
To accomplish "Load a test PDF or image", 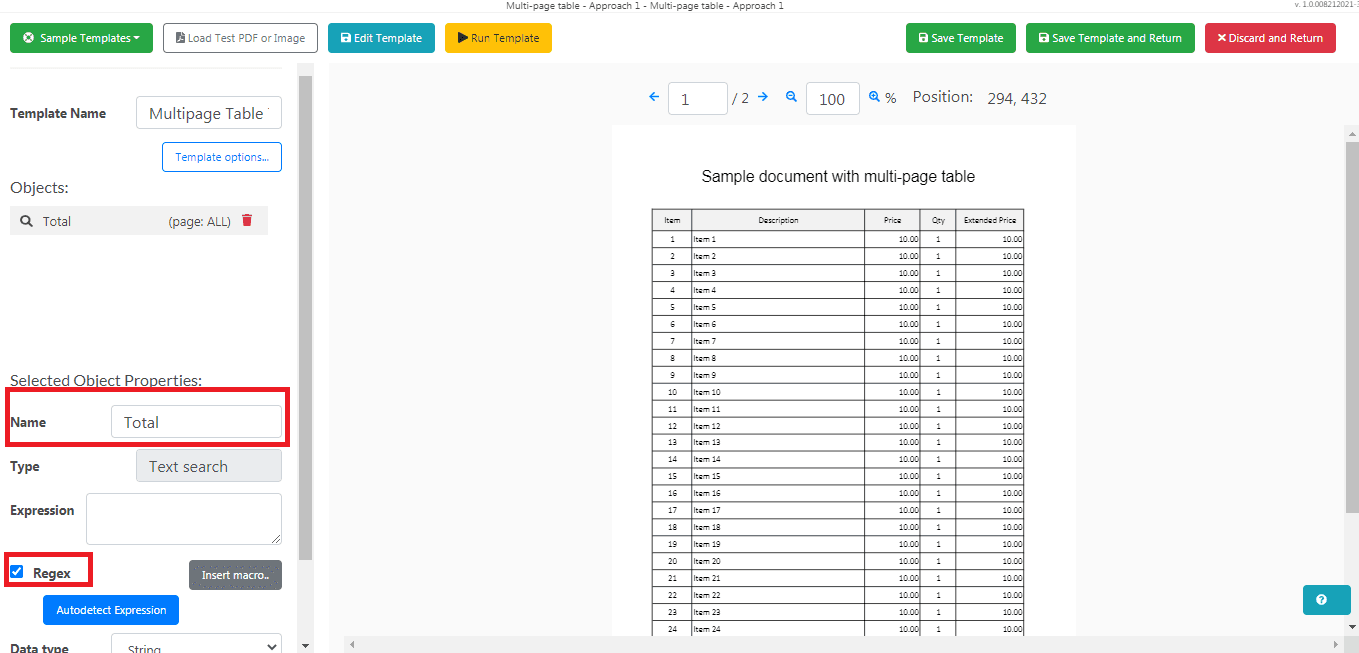I will point(240,37).
